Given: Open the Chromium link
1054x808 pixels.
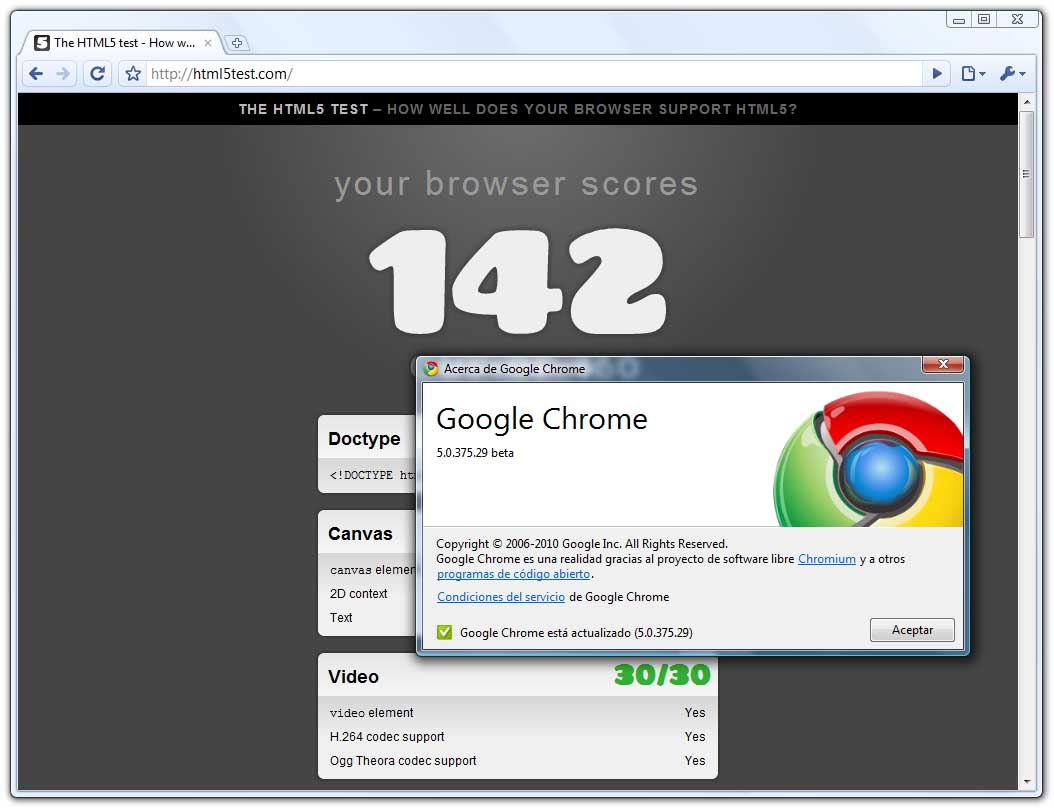Looking at the screenshot, I should tap(826, 559).
